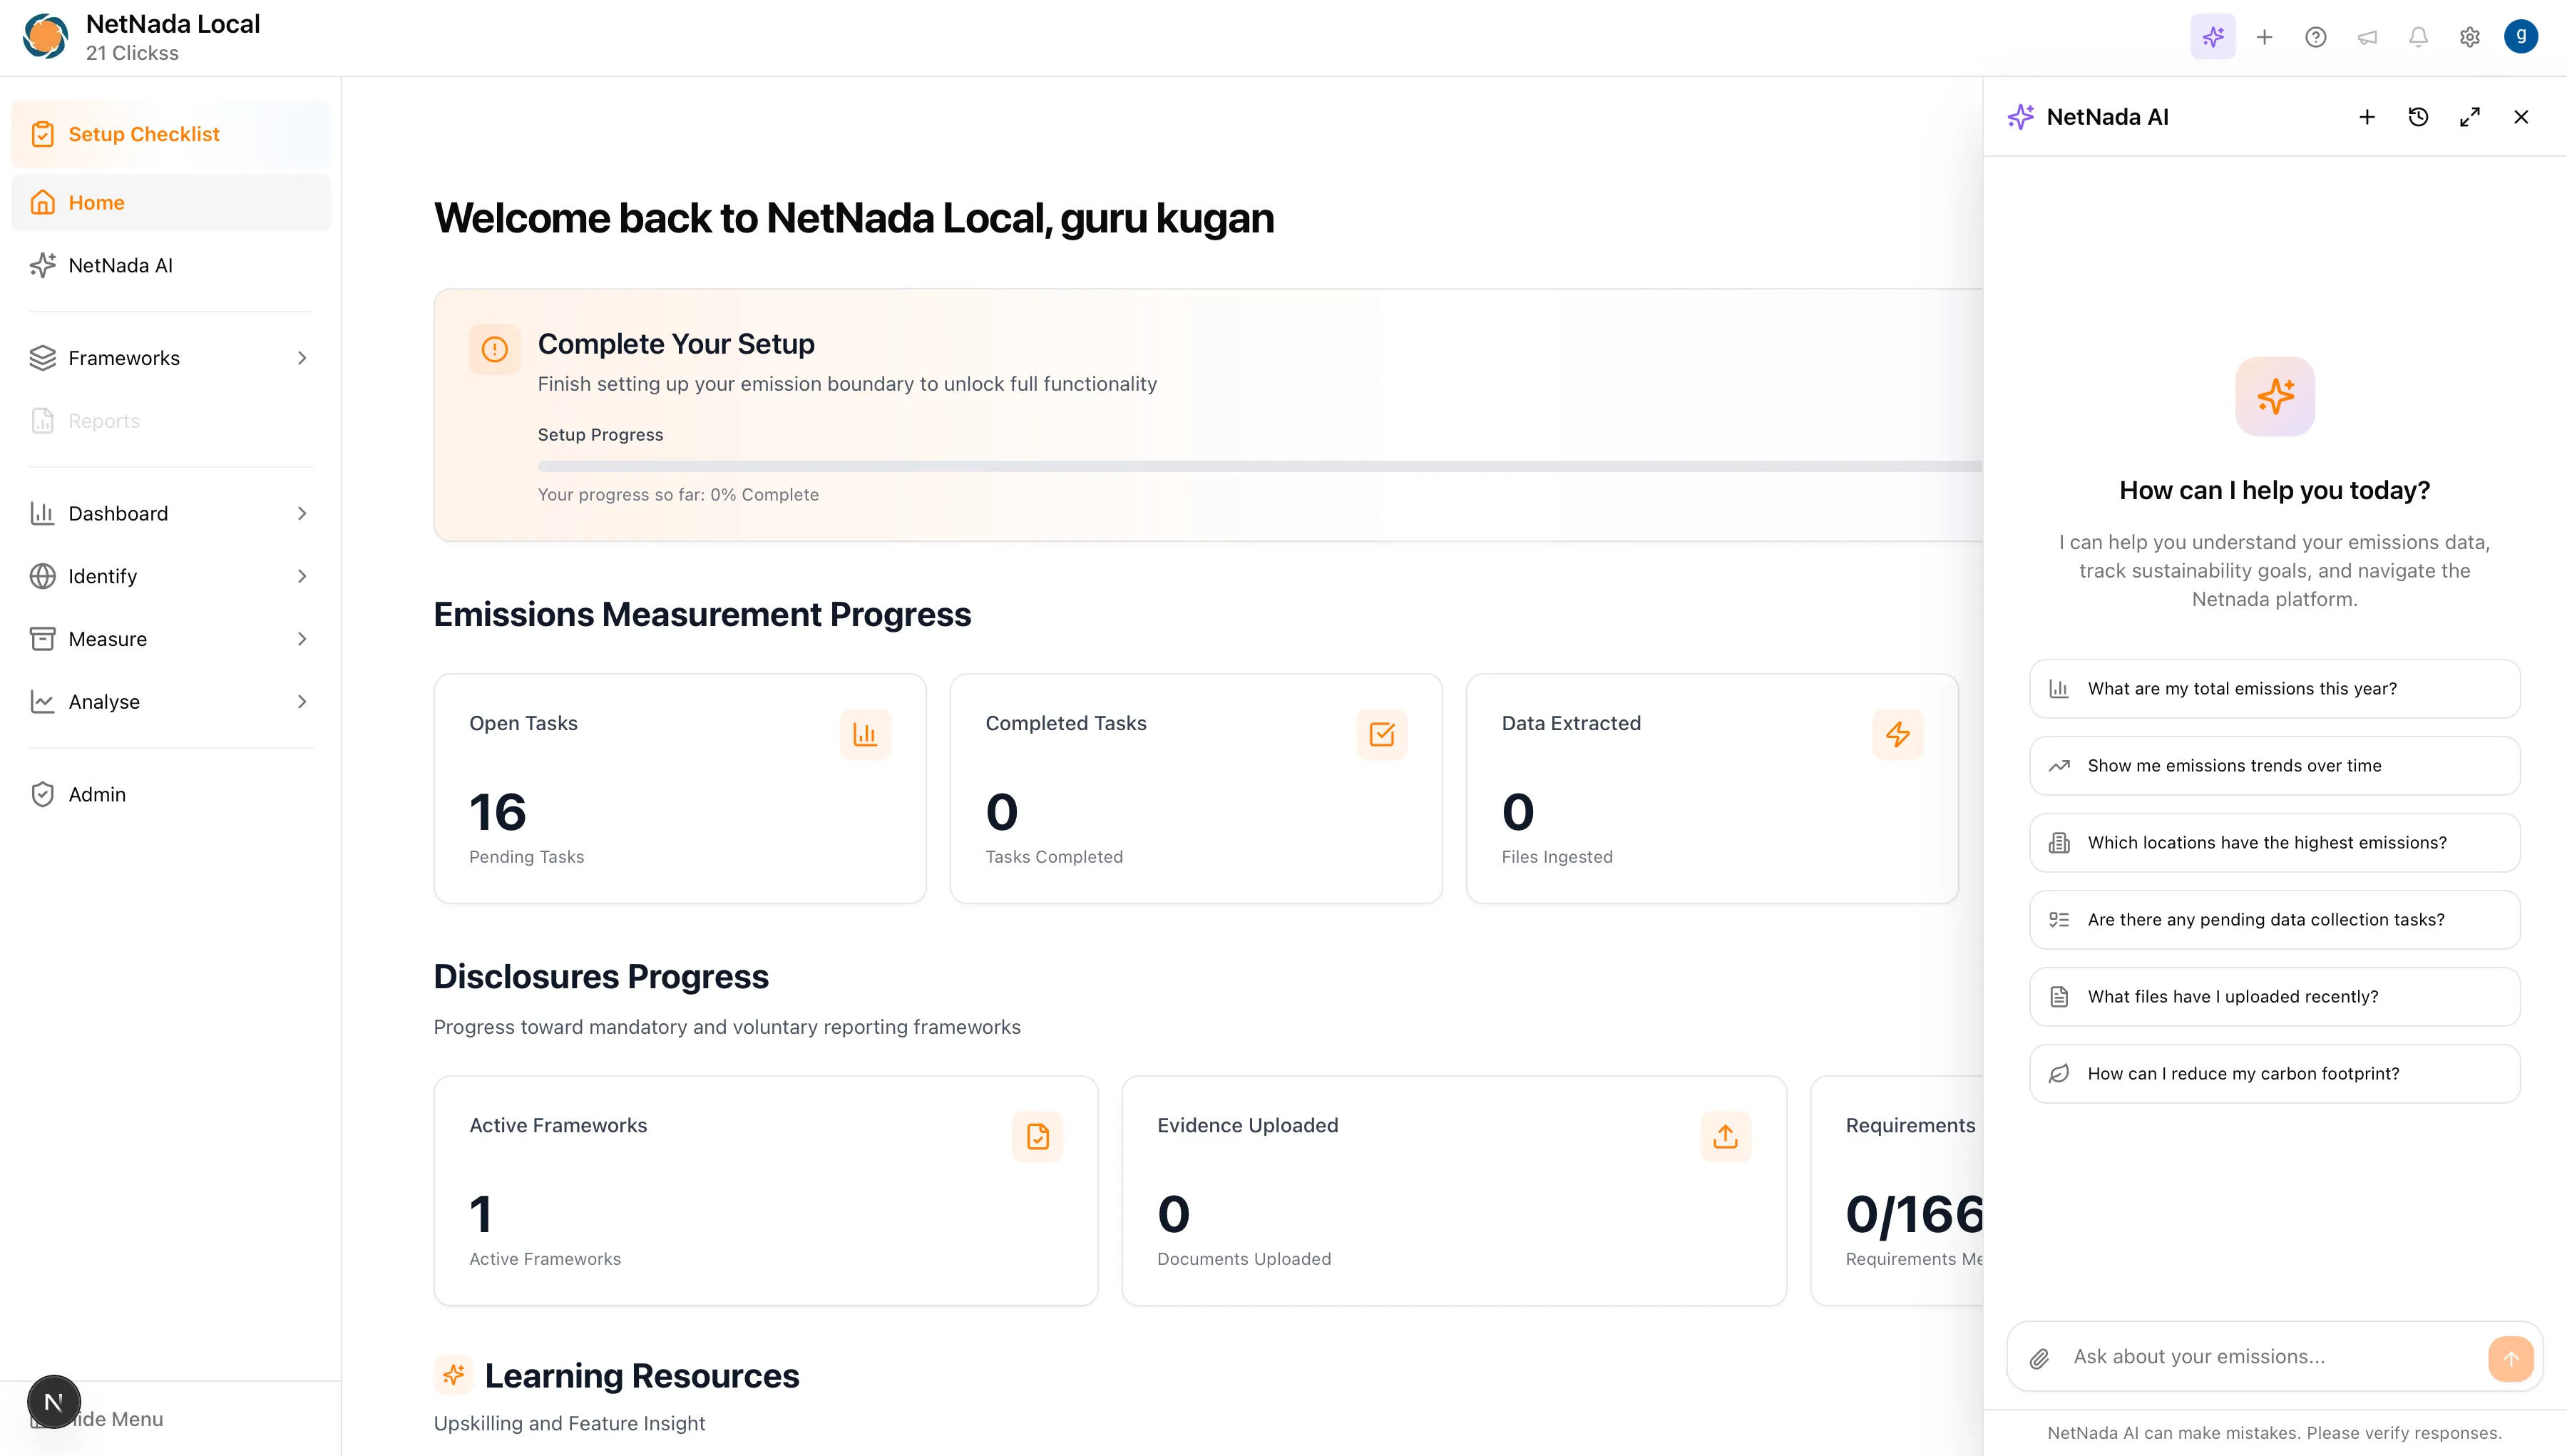The width and height of the screenshot is (2567, 1456).
Task: Click the settings gear icon
Action: [2469, 37]
